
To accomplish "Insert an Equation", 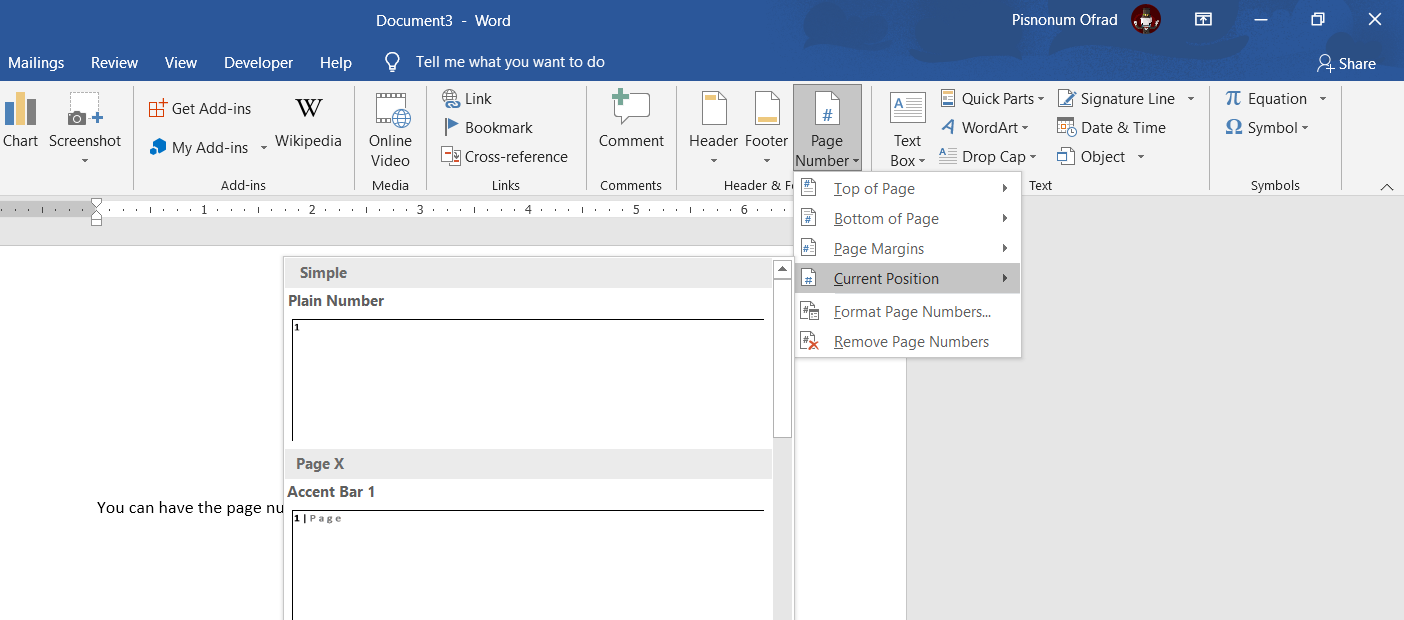I will pos(1266,98).
